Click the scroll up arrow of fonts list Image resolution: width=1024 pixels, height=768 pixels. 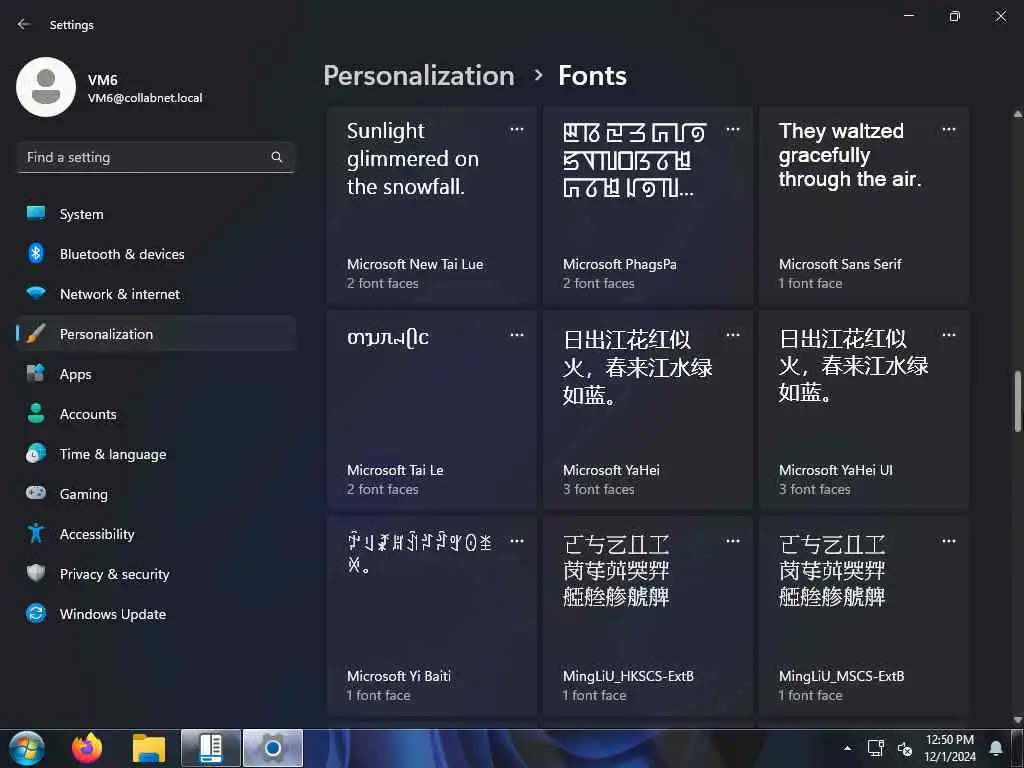coord(1017,114)
